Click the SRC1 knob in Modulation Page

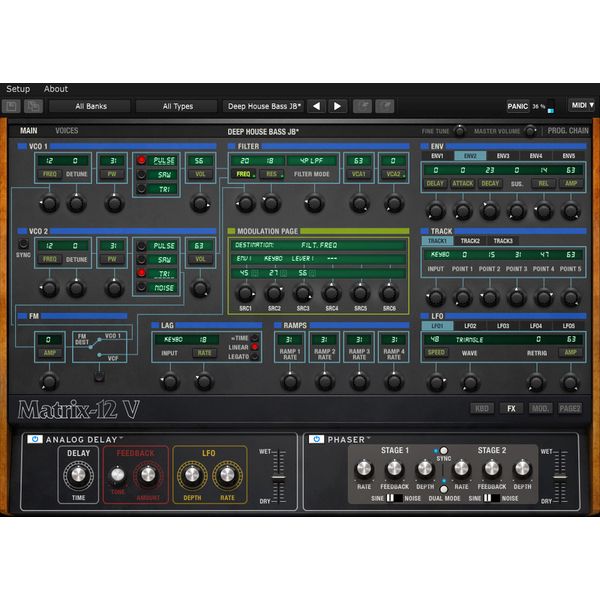click(245, 293)
